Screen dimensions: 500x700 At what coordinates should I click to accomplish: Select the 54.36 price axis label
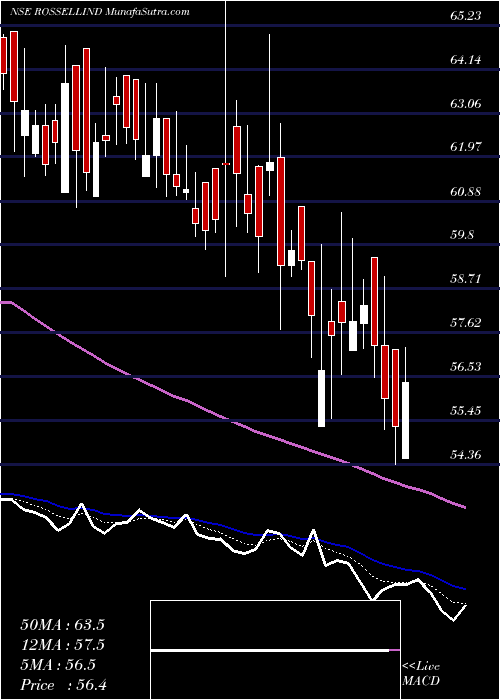(x=466, y=455)
